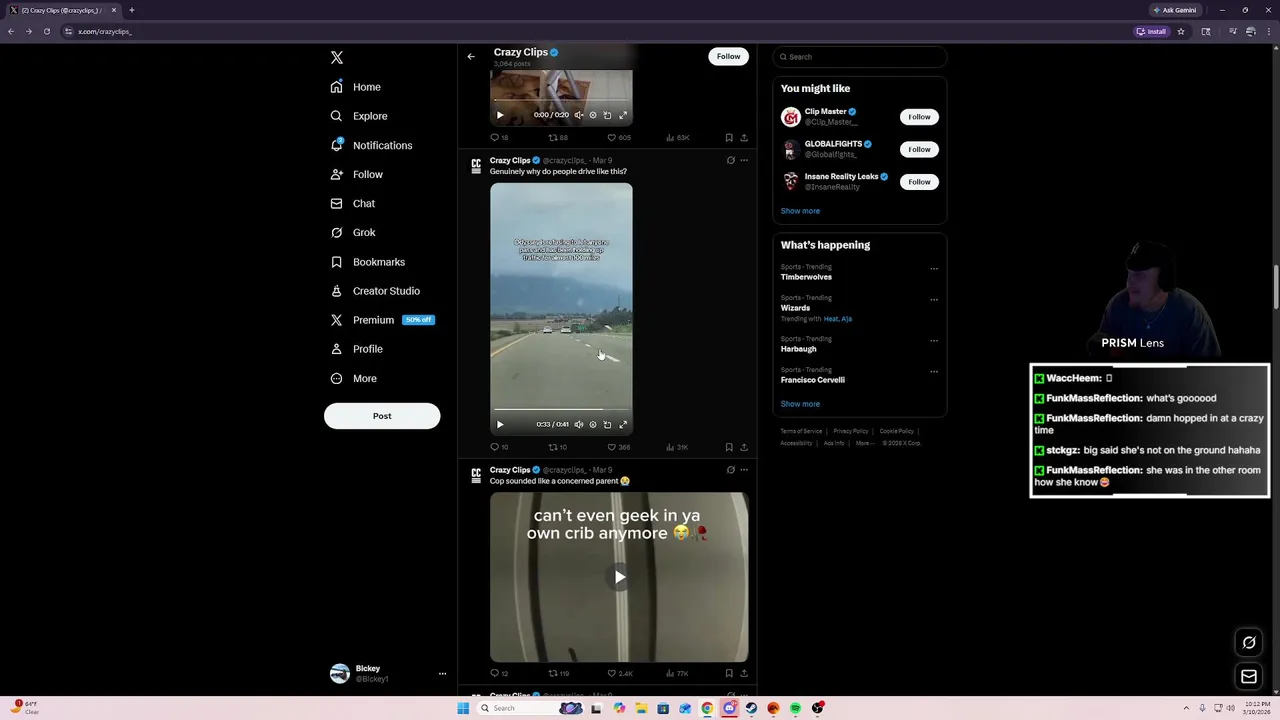Open Notifications in the sidebar
The image size is (1280, 720).
tap(372, 145)
